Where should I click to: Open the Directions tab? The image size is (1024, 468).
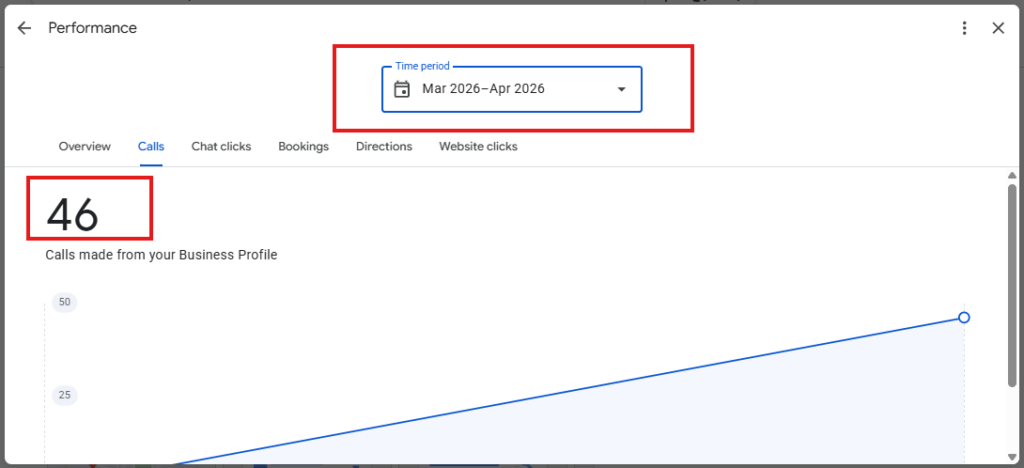tap(384, 146)
